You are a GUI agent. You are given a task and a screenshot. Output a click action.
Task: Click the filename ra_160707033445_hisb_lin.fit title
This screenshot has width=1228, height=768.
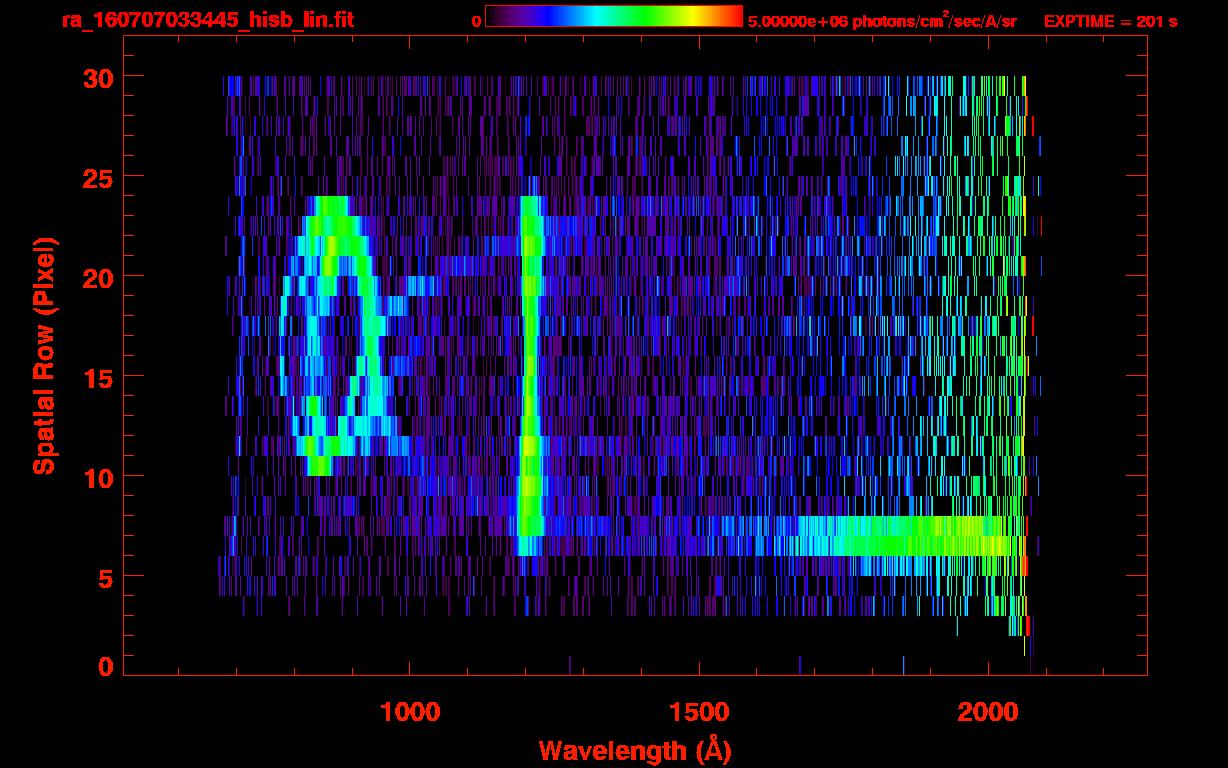click(207, 20)
